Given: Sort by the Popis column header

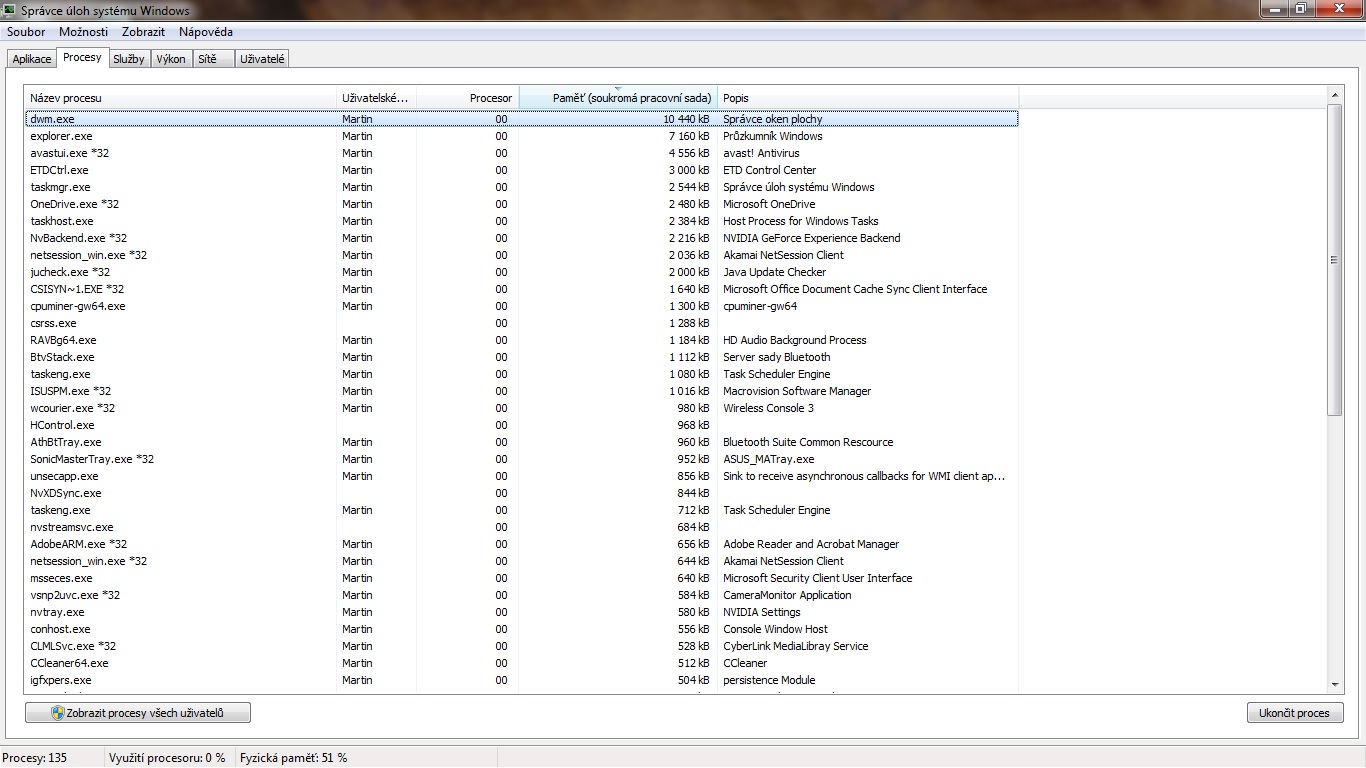Looking at the screenshot, I should tap(868, 98).
